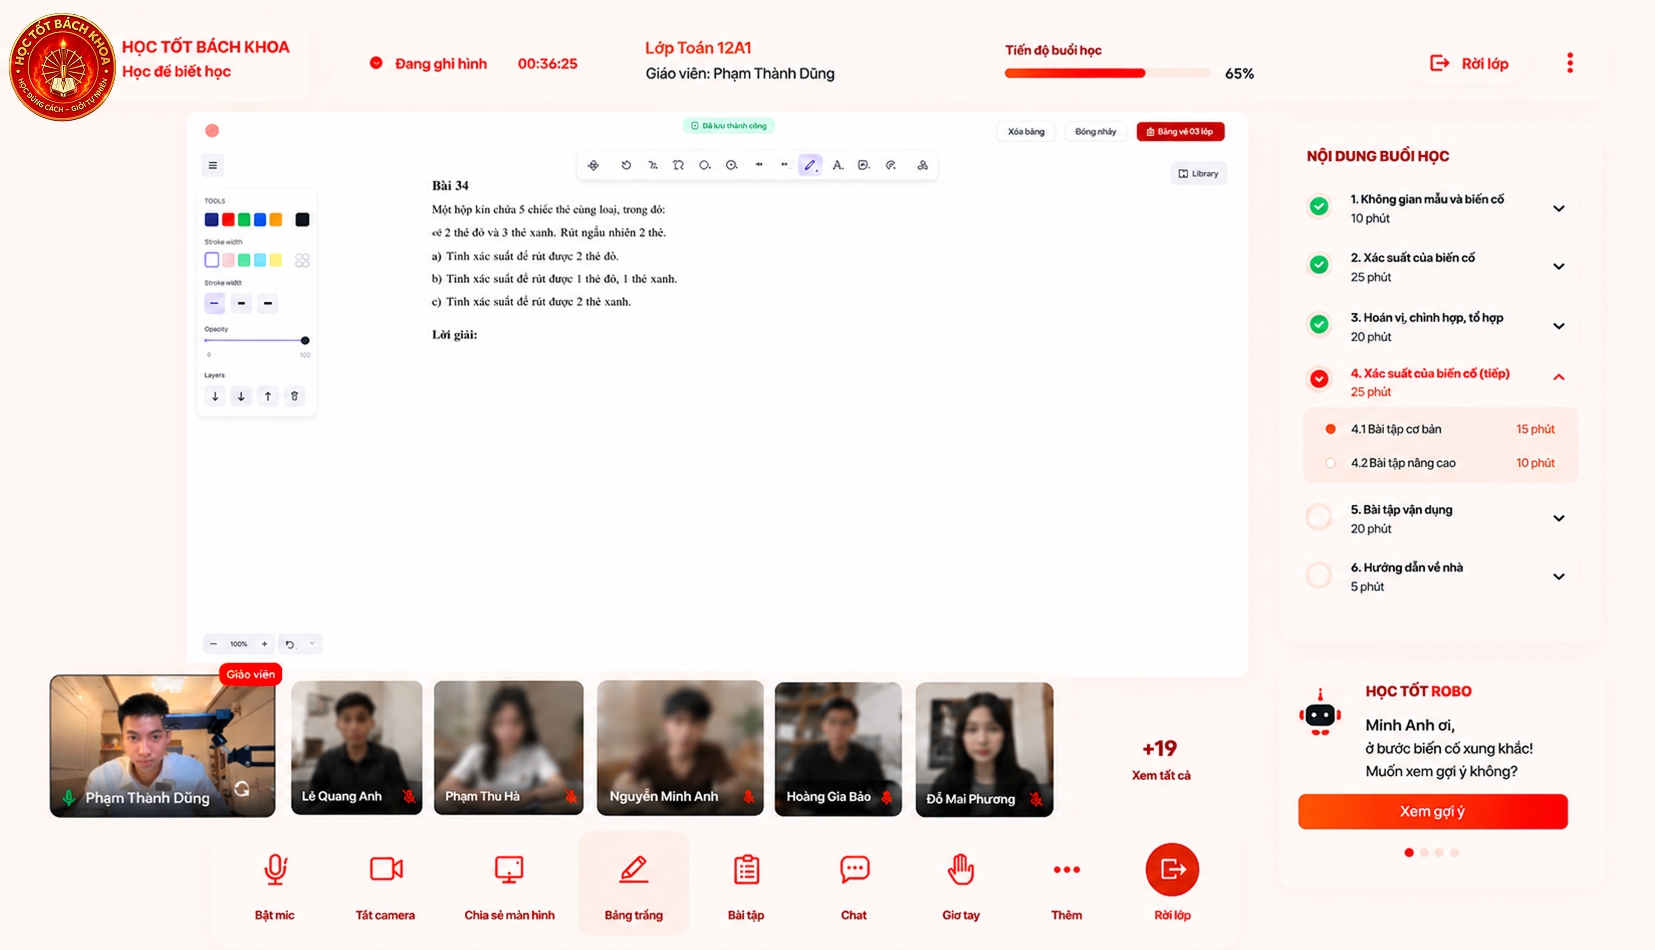
Task: Click the Học Tốt Bách Khoa logo
Action: (x=62, y=67)
